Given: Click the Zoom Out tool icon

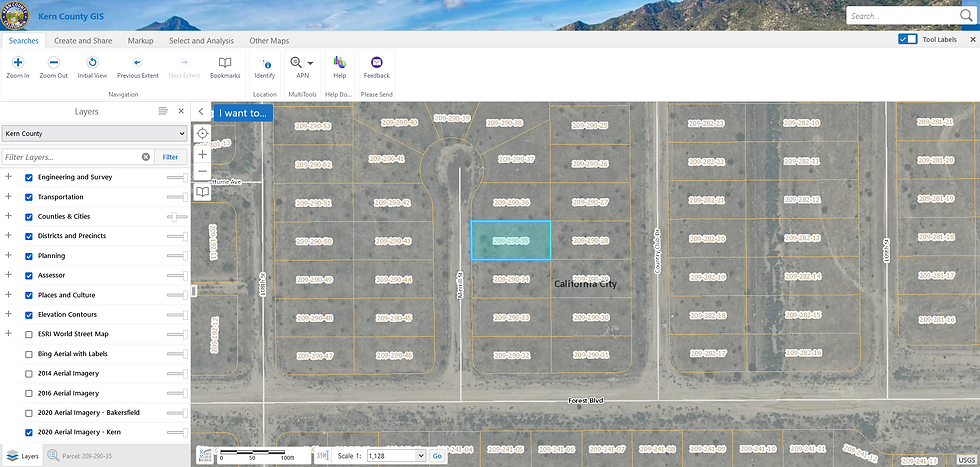Looking at the screenshot, I should [x=54, y=62].
